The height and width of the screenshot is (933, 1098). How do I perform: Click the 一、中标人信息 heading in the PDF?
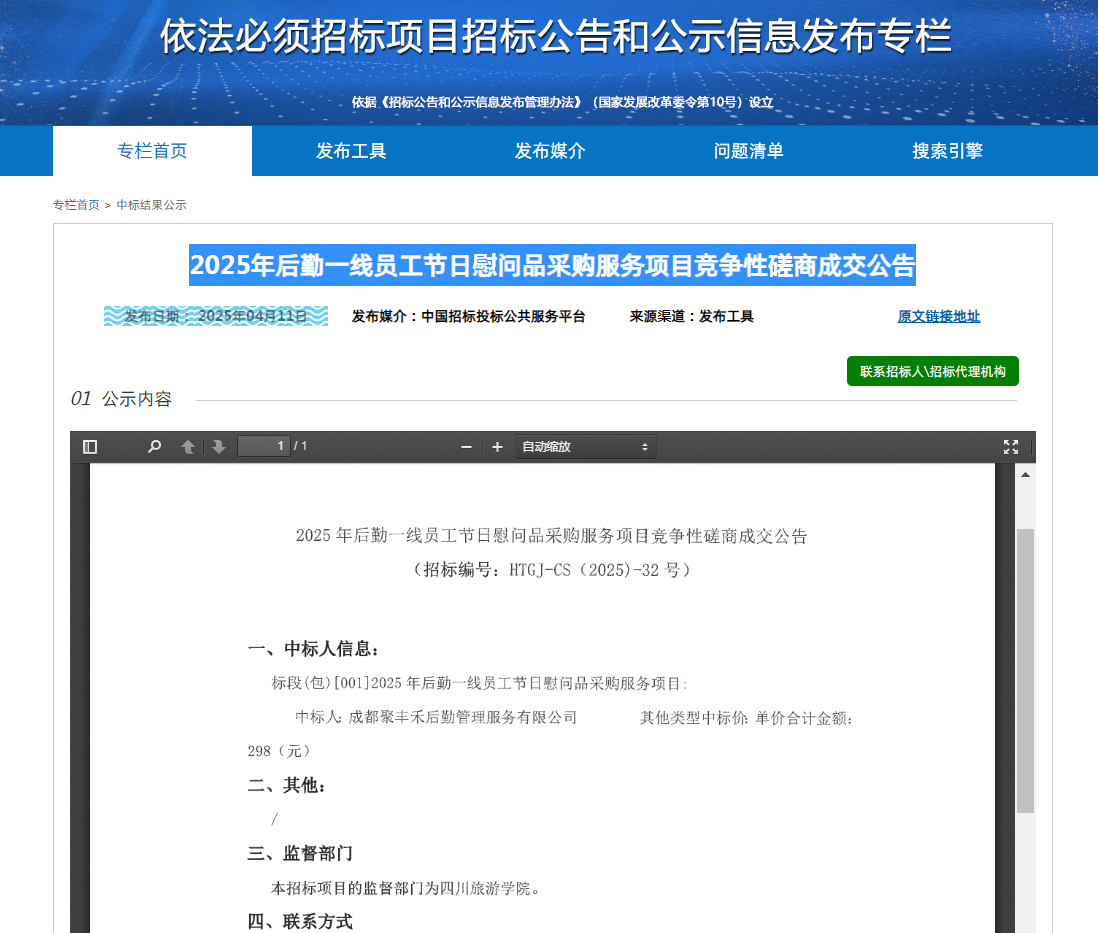pyautogui.click(x=314, y=649)
